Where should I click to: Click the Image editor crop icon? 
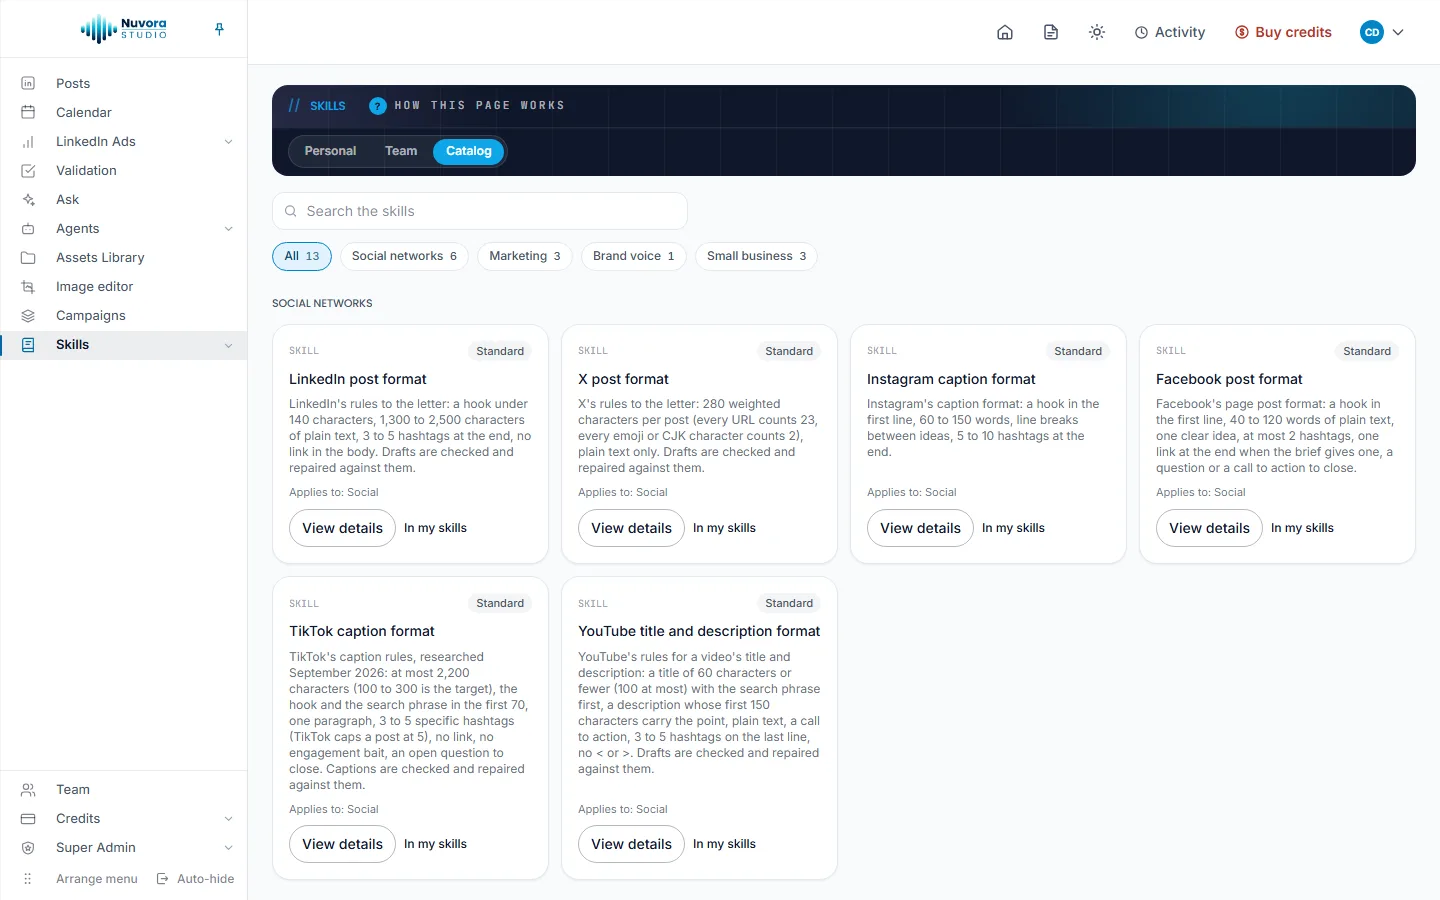click(28, 286)
